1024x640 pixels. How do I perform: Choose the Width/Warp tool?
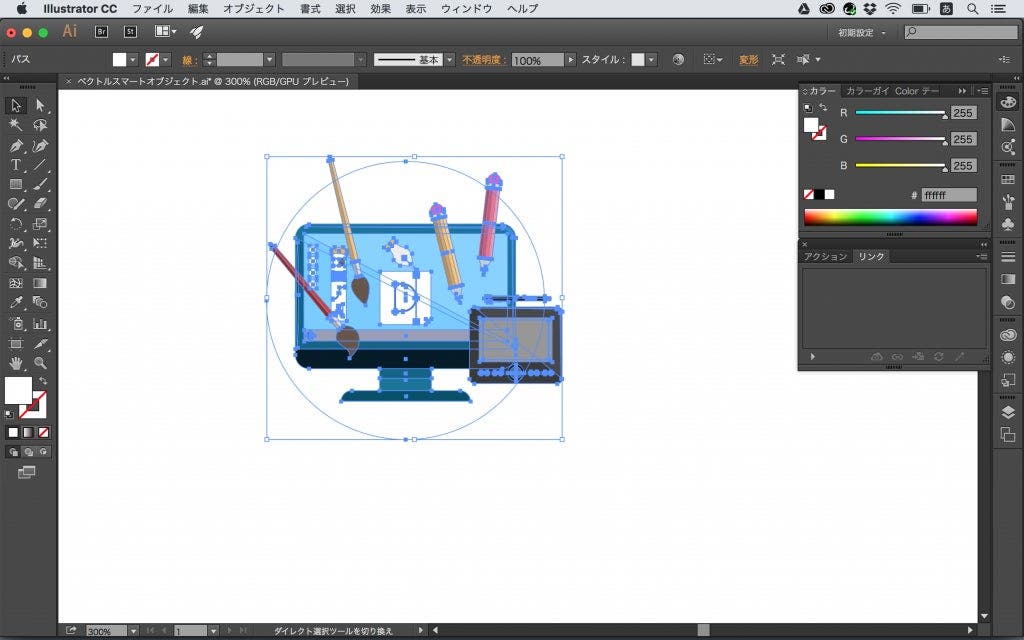click(x=16, y=244)
